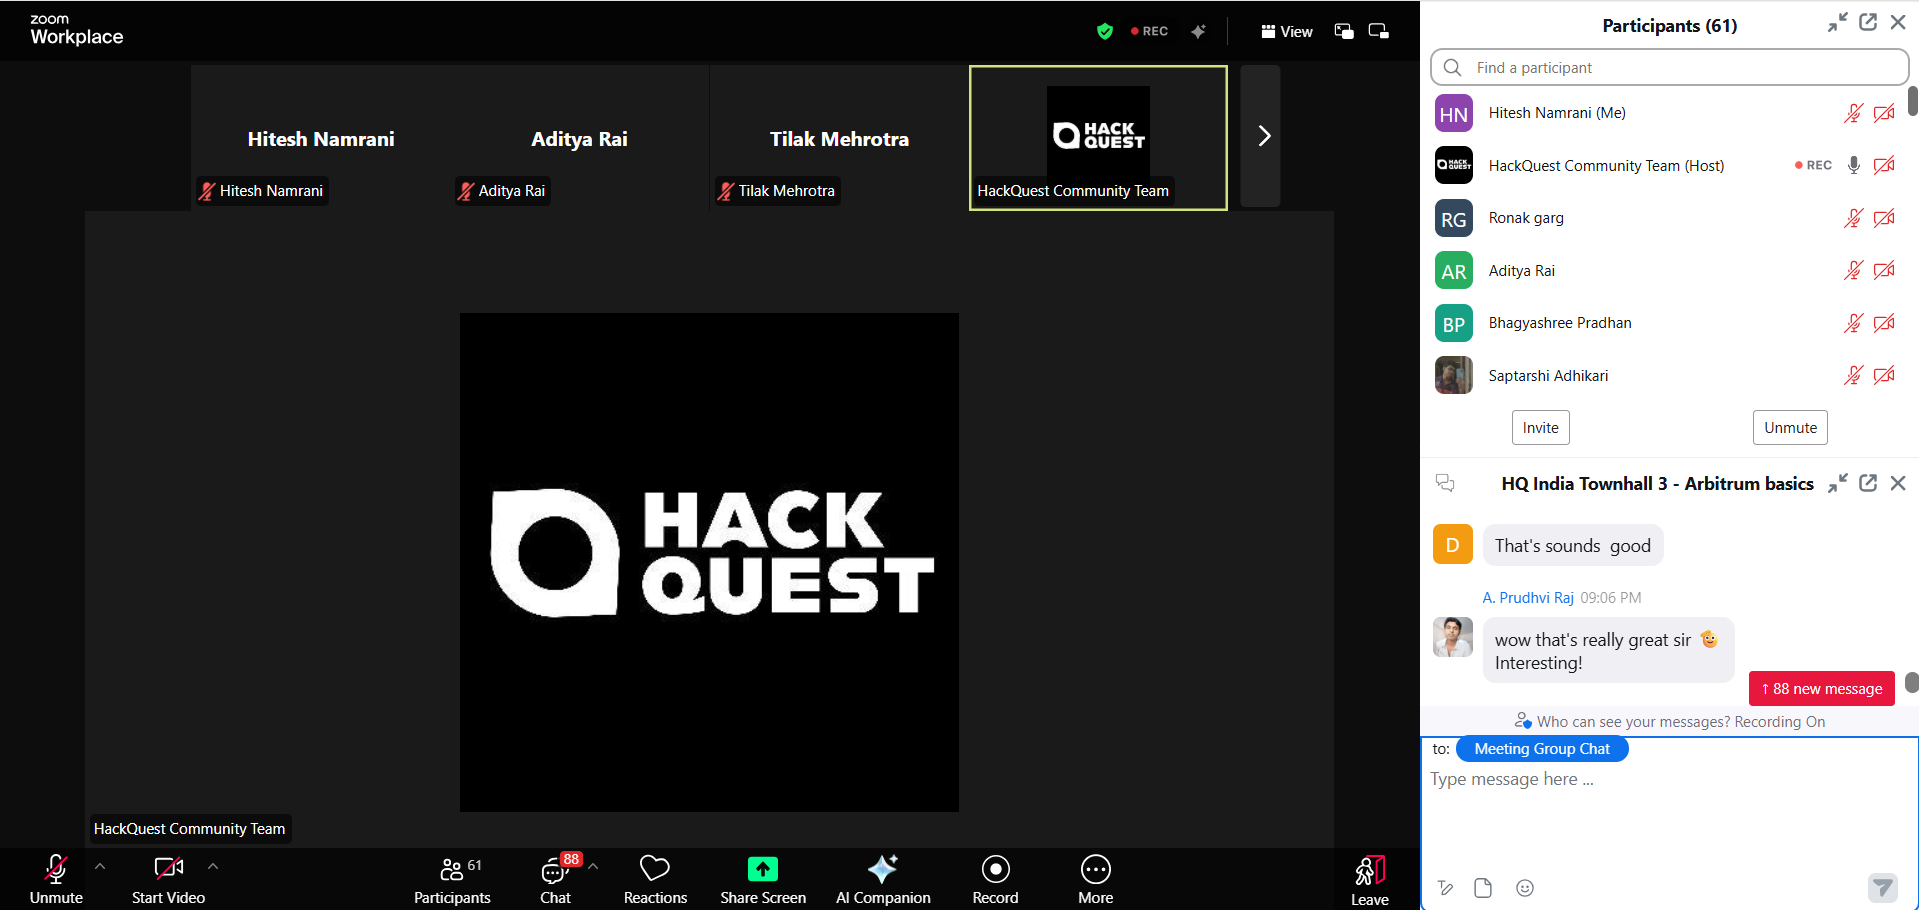Image resolution: width=1919 pixels, height=910 pixels.
Task: Select Tilak Mehrotra video tile
Action: point(839,138)
